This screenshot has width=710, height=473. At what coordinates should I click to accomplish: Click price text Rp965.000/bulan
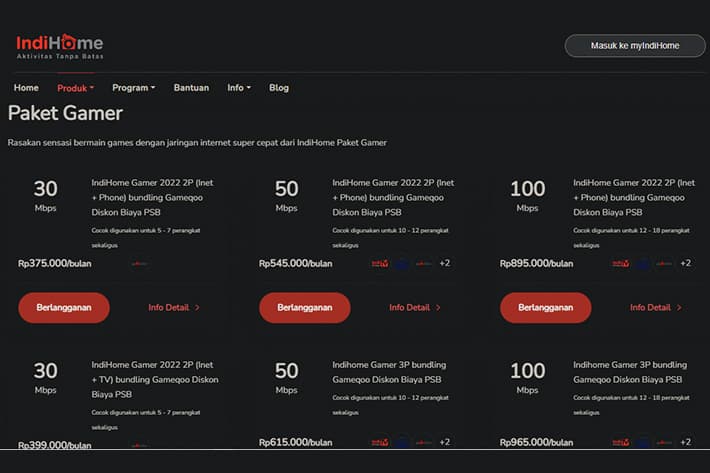pos(537,442)
